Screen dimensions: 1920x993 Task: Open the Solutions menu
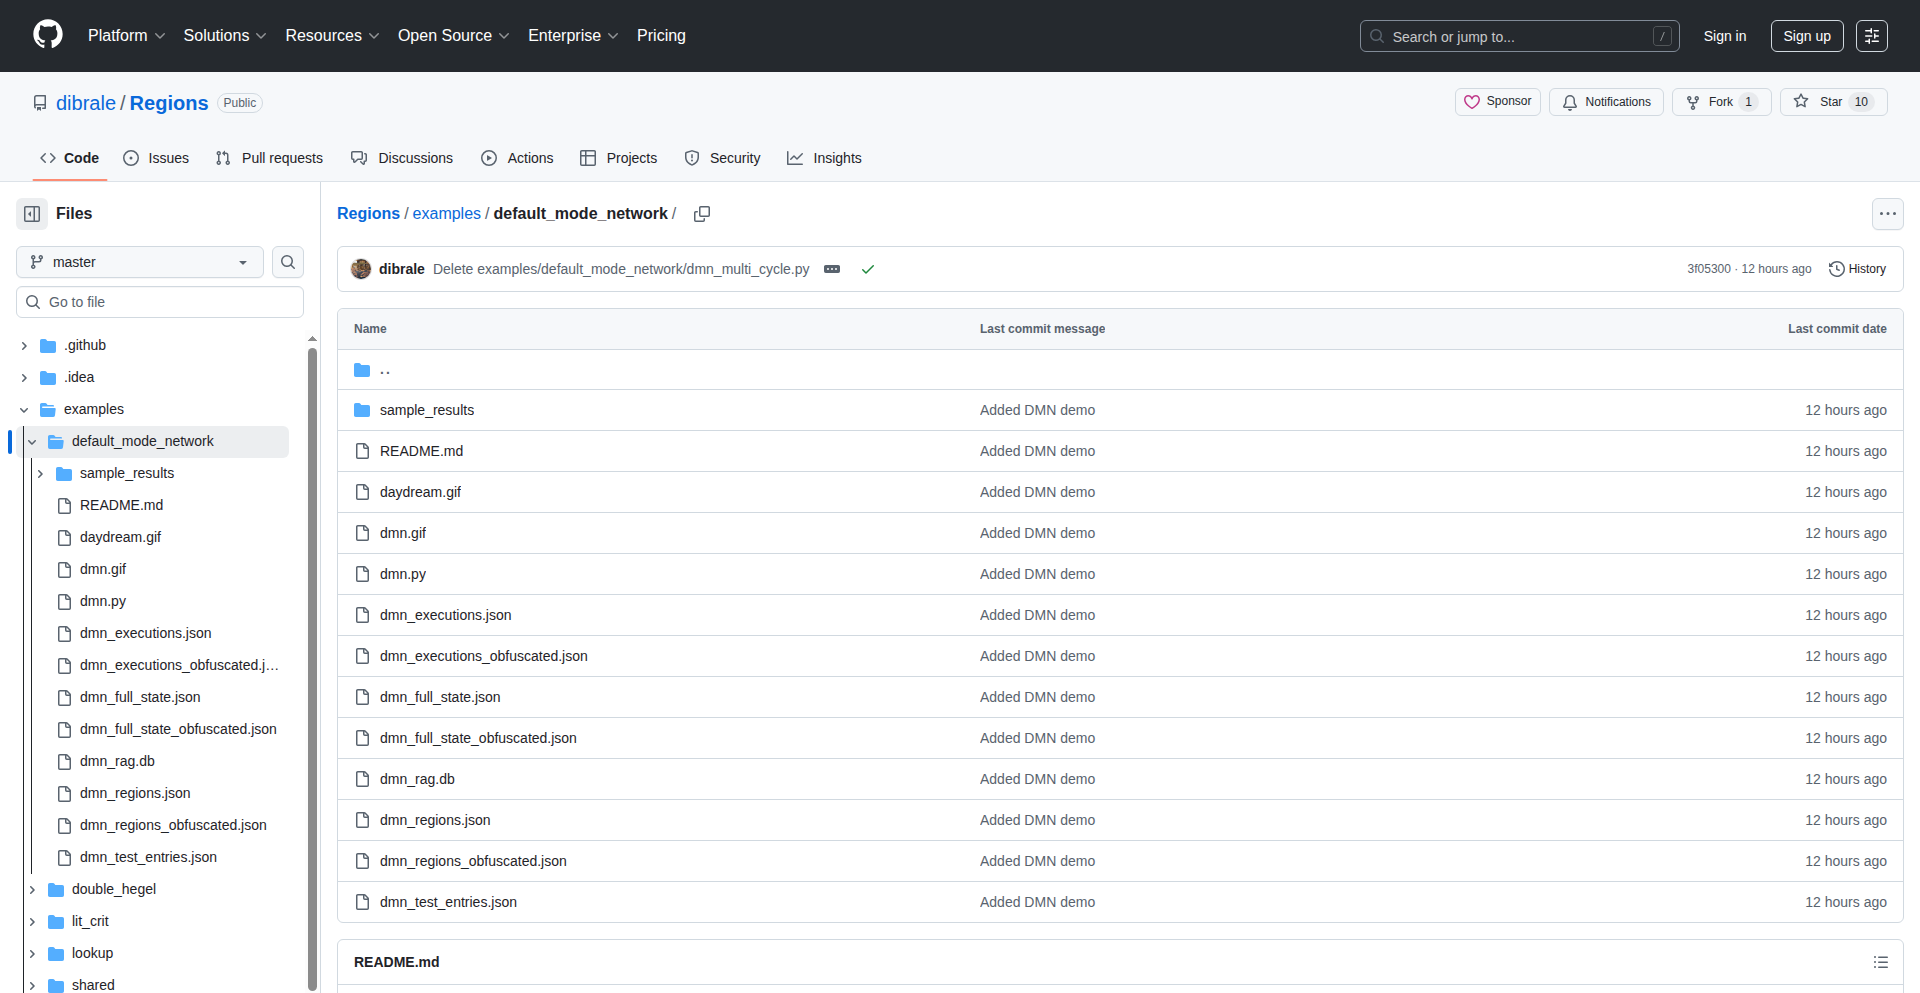(225, 36)
